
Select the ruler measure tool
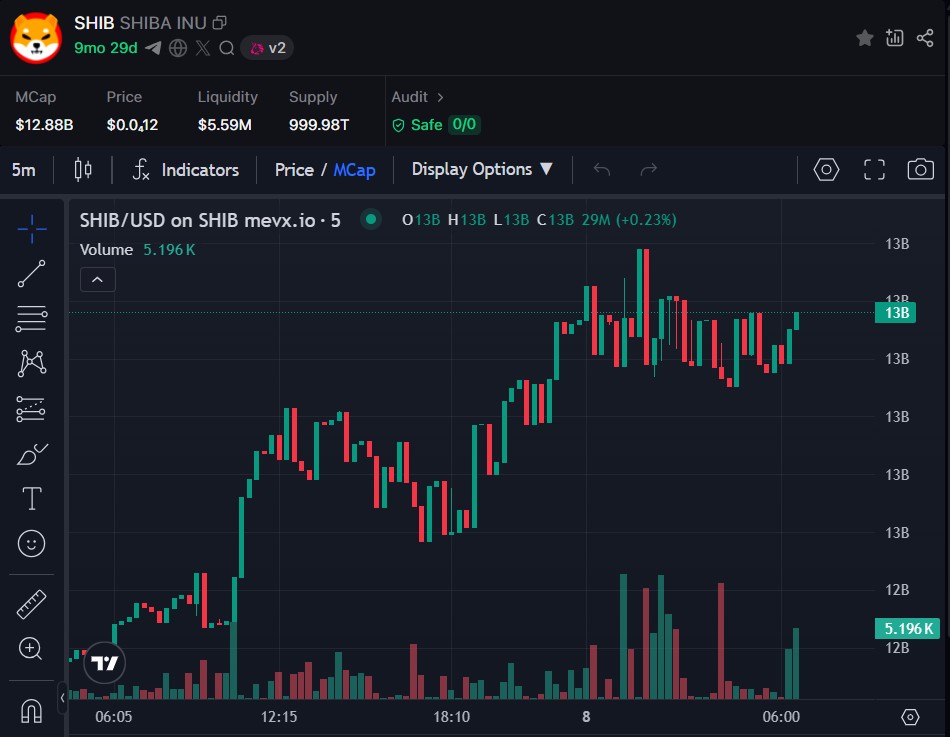[x=32, y=604]
